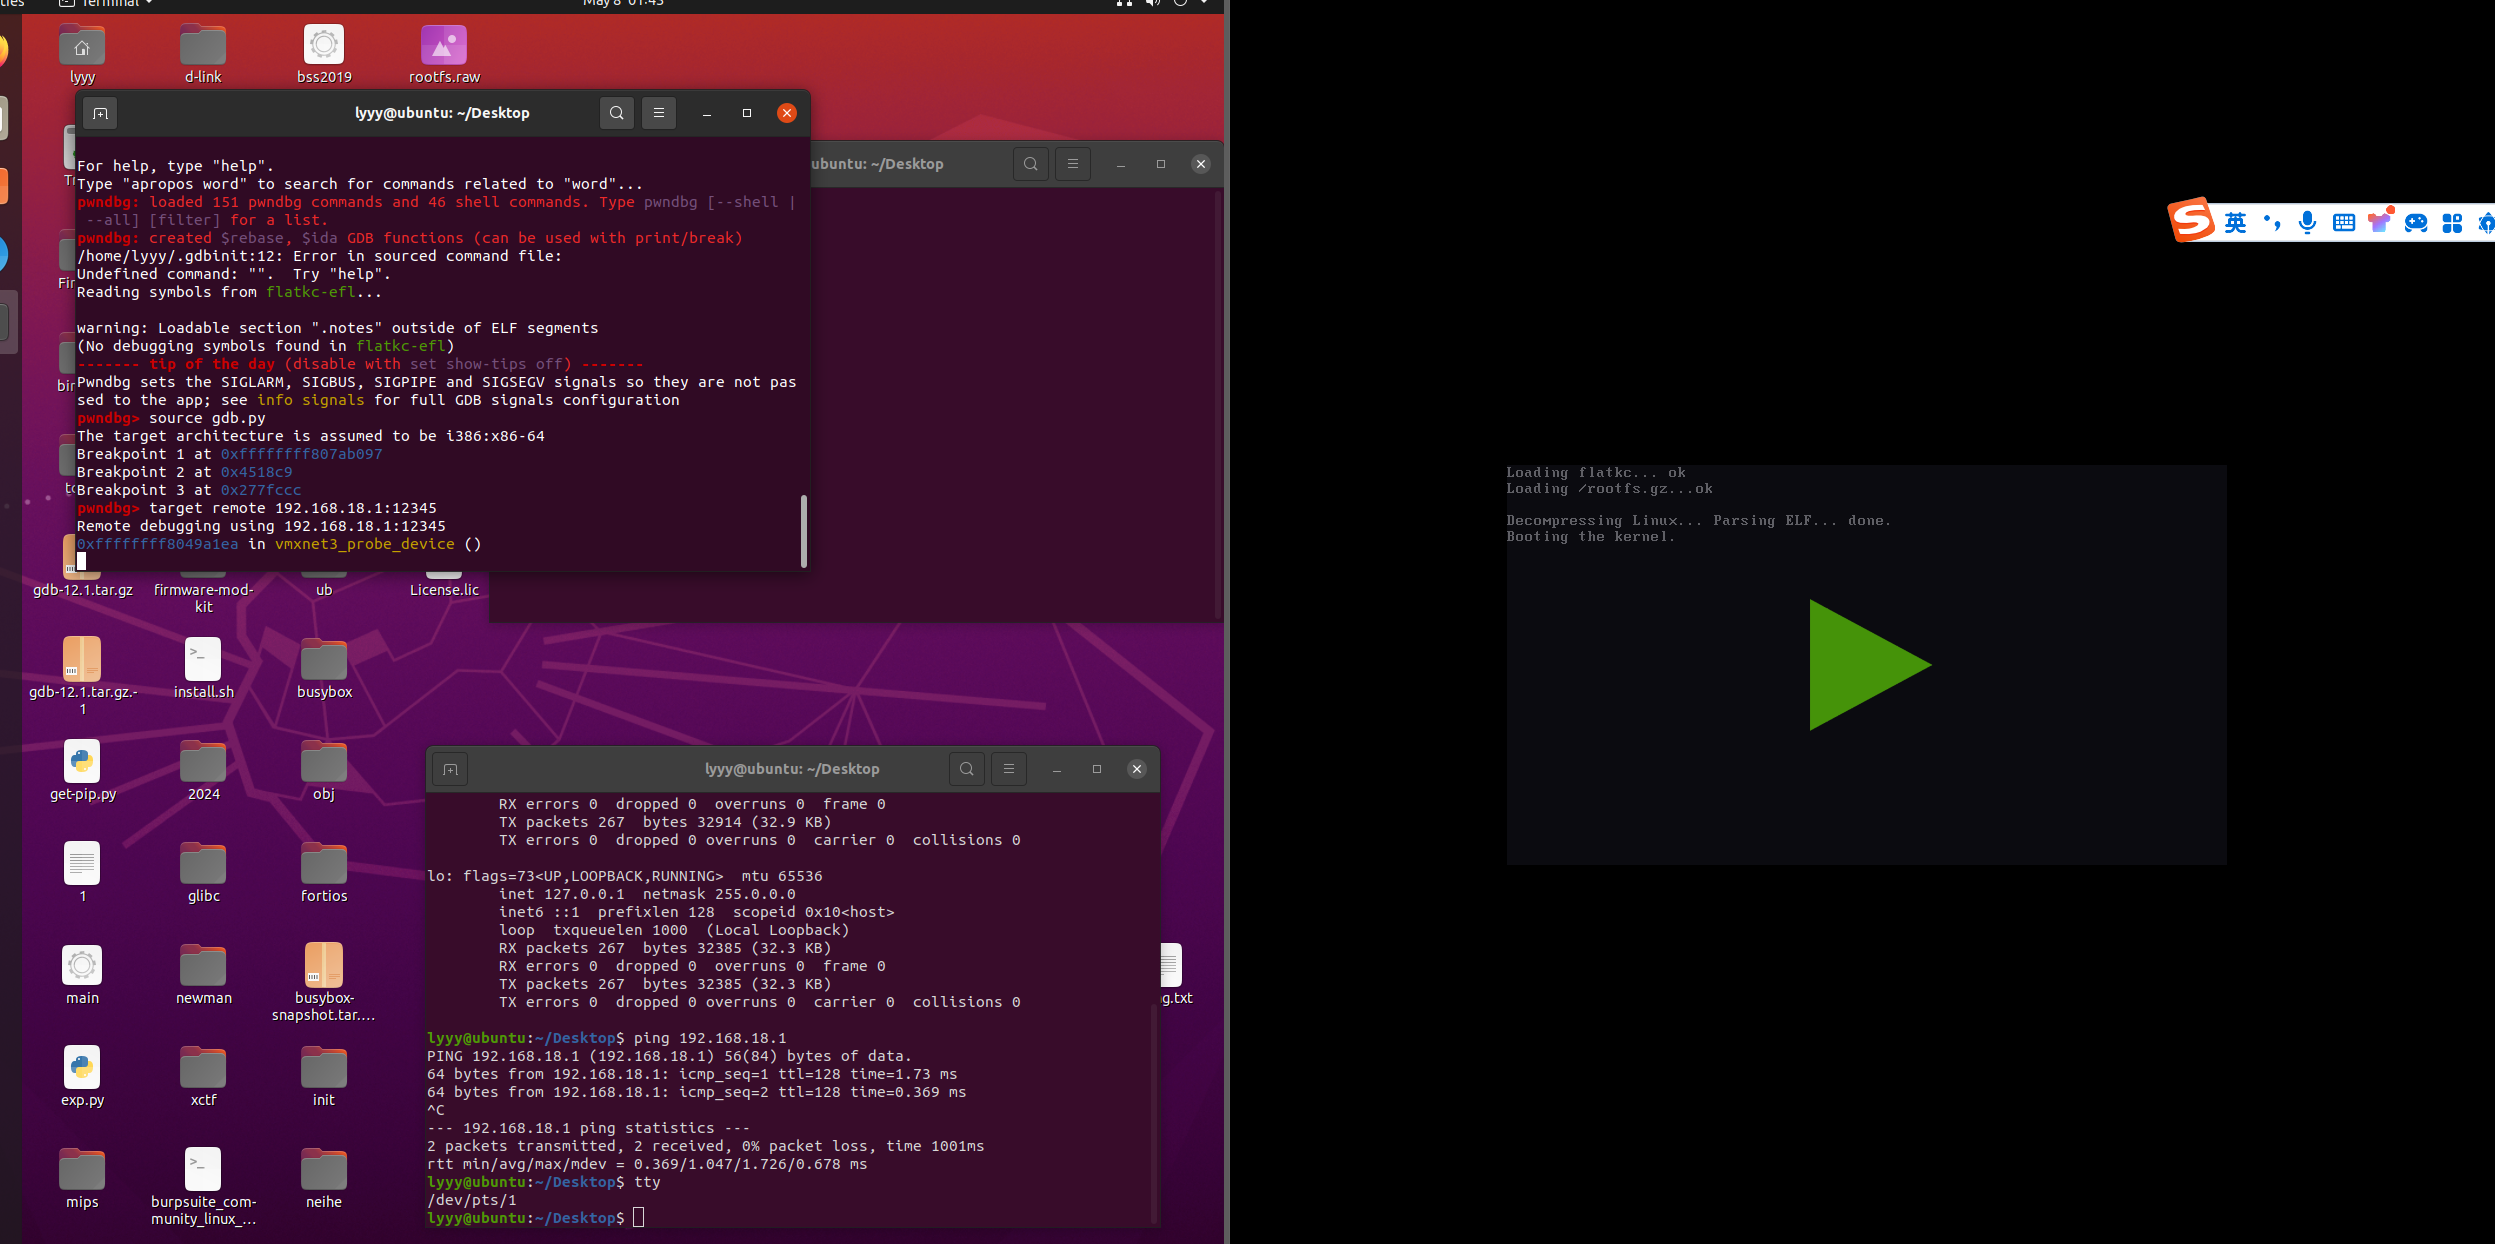Toggle Sogou punctuation mode icon
Image resolution: width=2495 pixels, height=1244 pixels.
(x=2272, y=223)
